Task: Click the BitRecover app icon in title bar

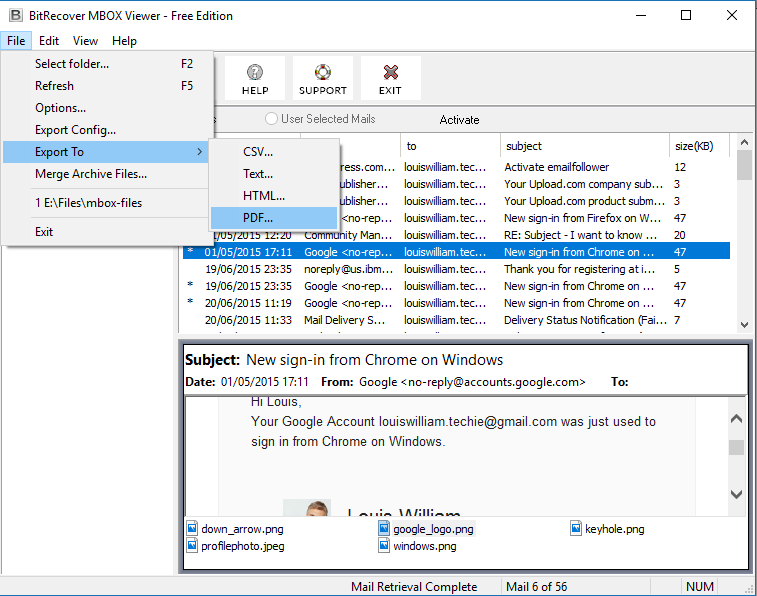Action: click(x=15, y=15)
